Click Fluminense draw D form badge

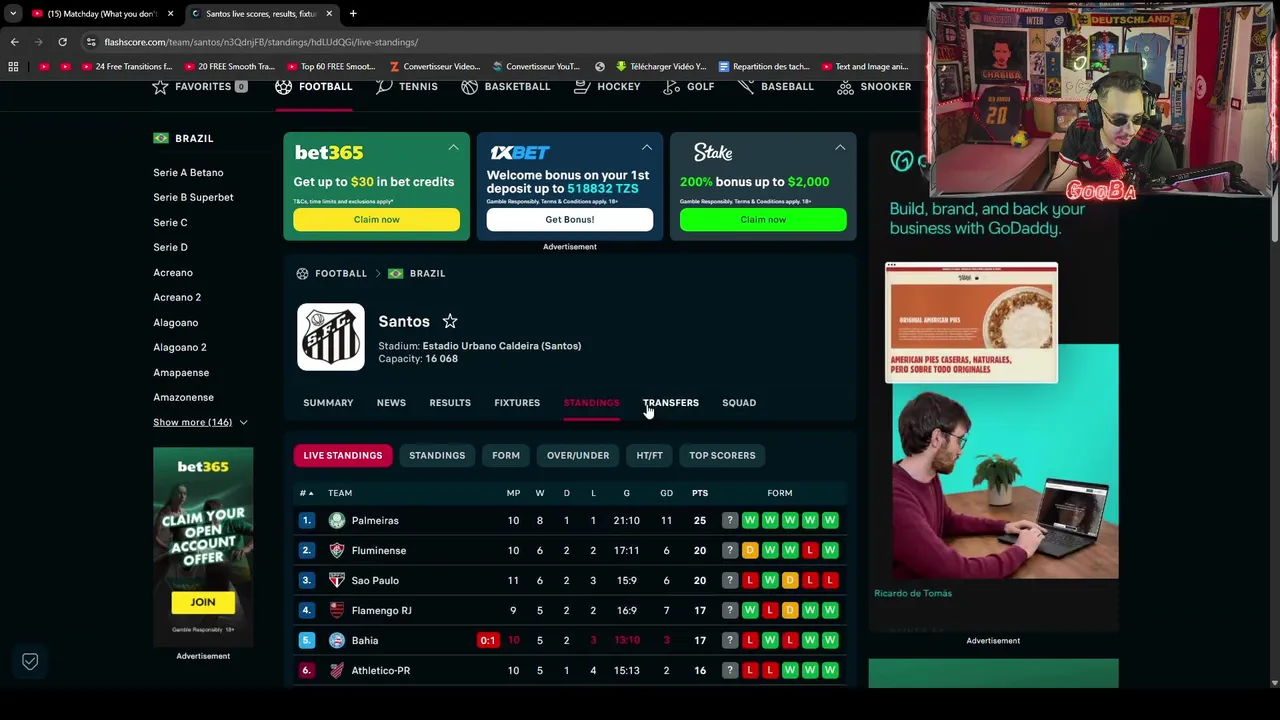pos(750,551)
